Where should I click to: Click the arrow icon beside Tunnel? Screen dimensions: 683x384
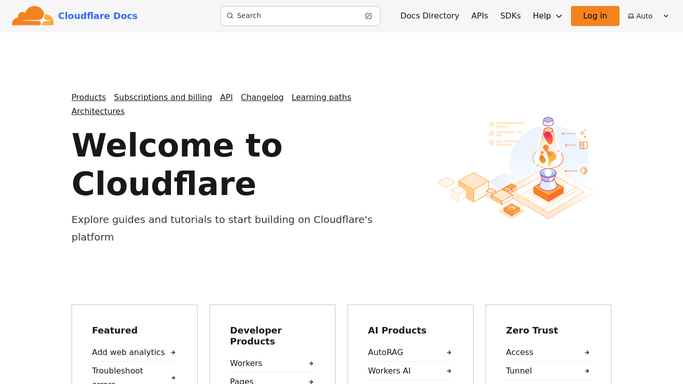click(587, 371)
